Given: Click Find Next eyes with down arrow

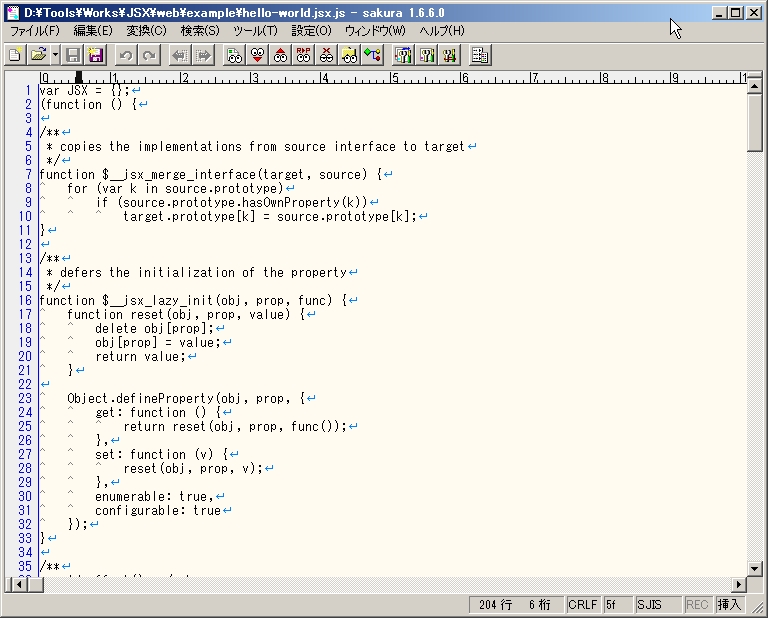Looking at the screenshot, I should coord(257,55).
